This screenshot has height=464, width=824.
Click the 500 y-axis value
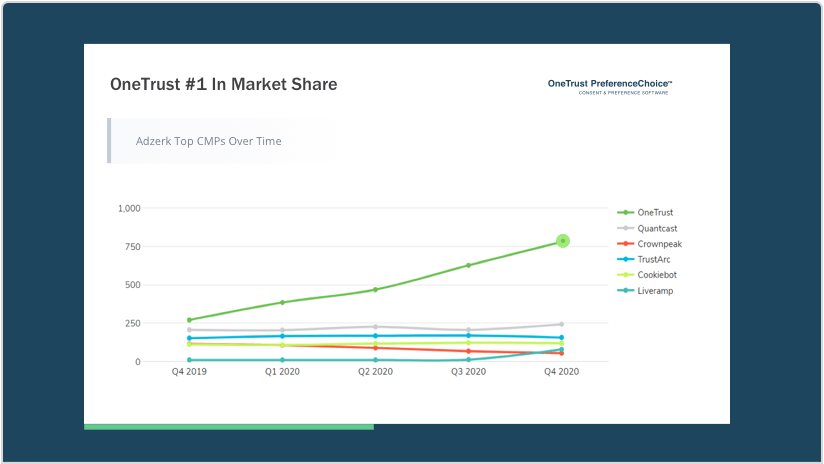coord(133,285)
